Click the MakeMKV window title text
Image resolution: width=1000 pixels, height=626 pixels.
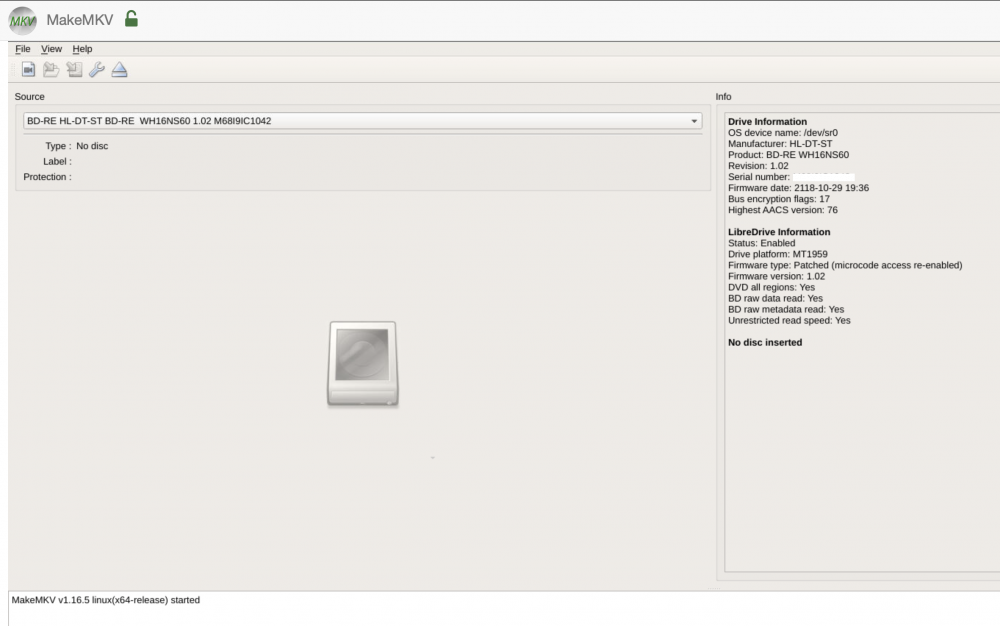point(80,20)
